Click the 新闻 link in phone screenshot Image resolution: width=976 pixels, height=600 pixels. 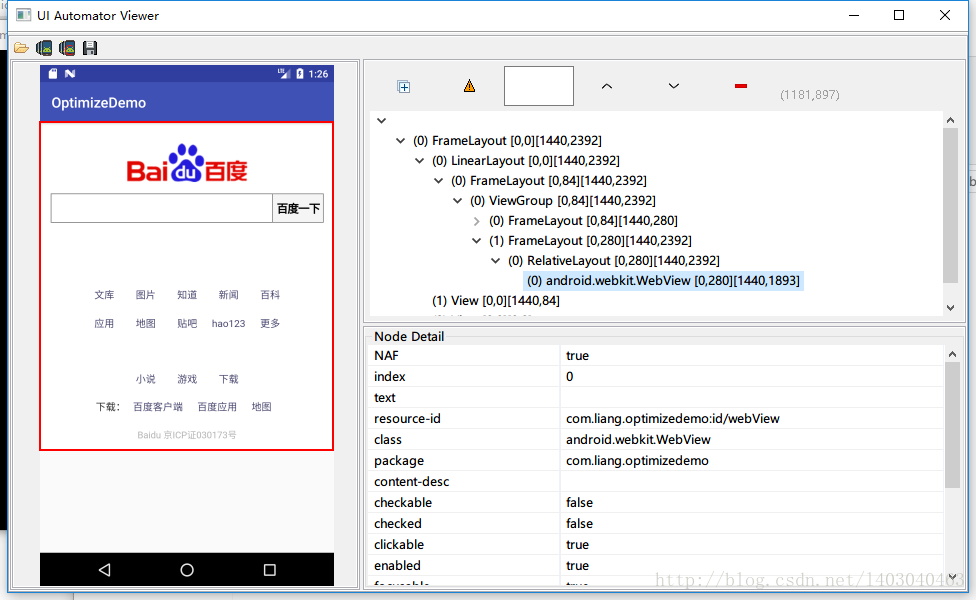(x=228, y=295)
